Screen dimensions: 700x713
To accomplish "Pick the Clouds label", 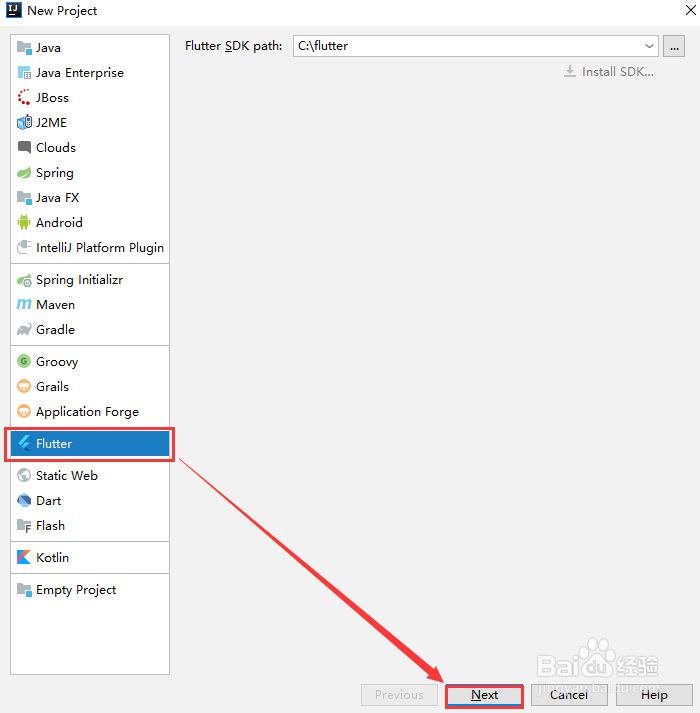I will (x=56, y=148).
